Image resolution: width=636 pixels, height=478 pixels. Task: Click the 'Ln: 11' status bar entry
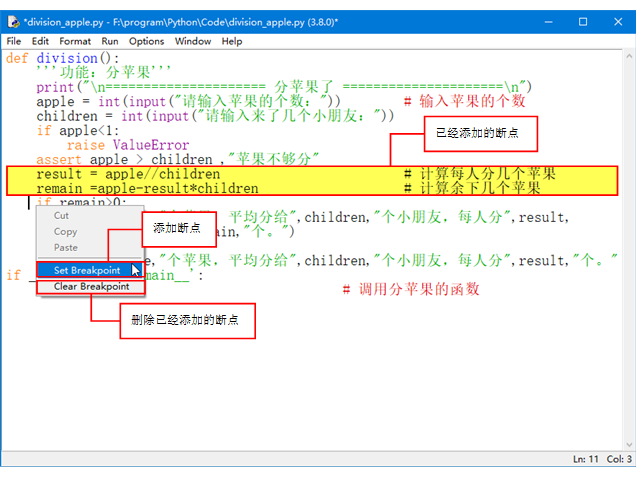click(585, 459)
